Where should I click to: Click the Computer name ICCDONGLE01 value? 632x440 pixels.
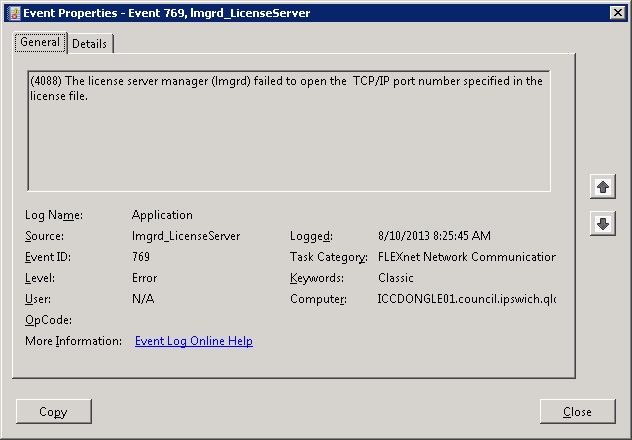tap(466, 299)
